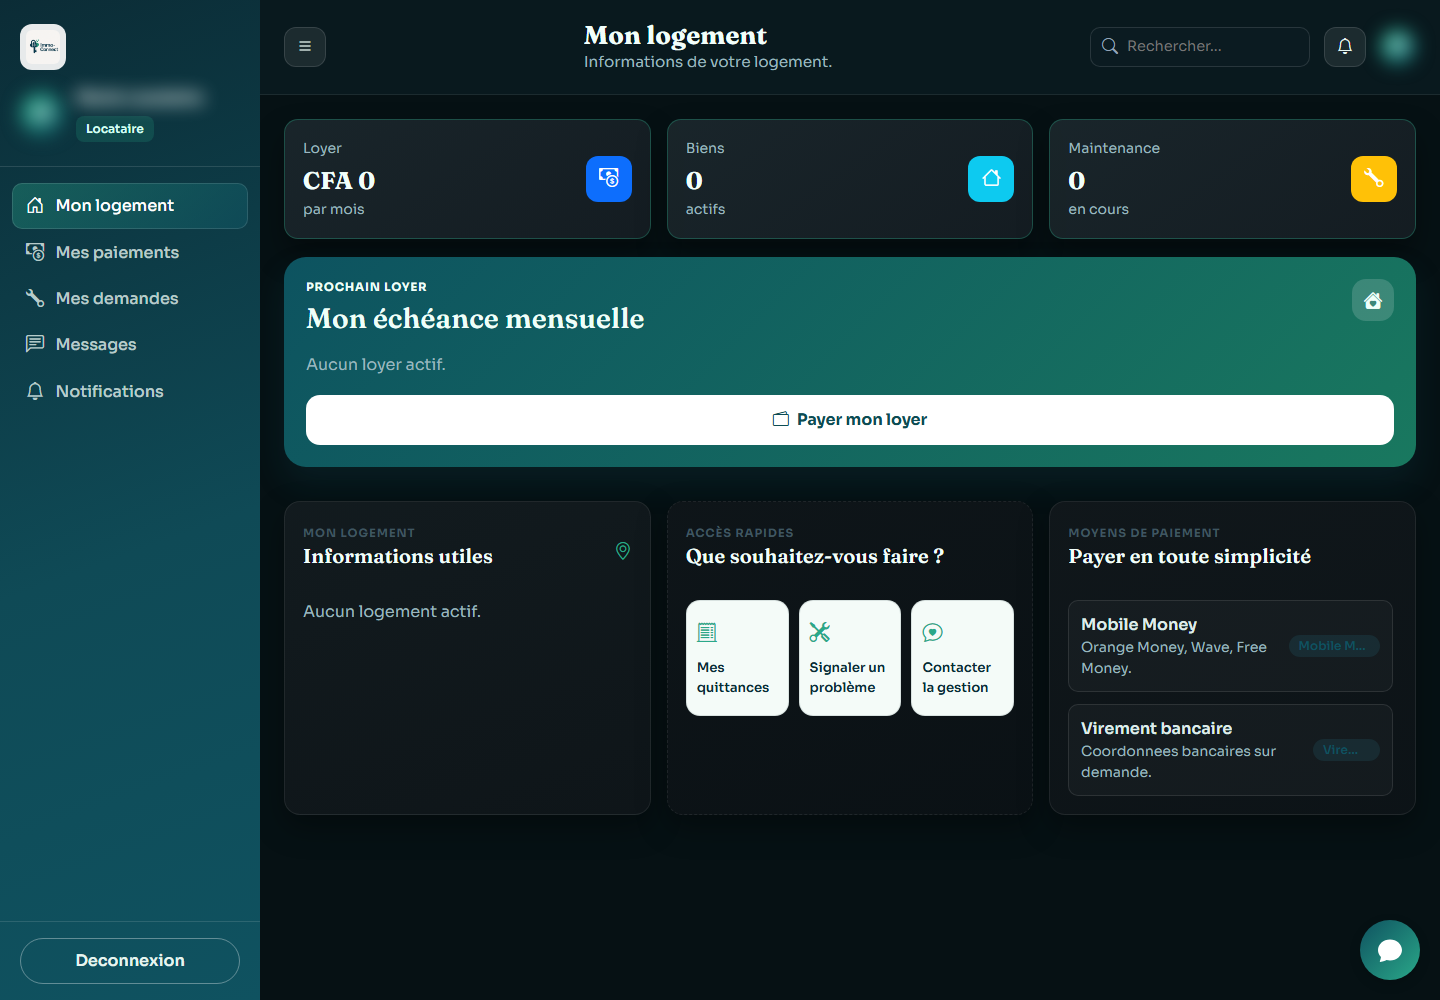Click the blue Loyer money icon

click(x=609, y=179)
